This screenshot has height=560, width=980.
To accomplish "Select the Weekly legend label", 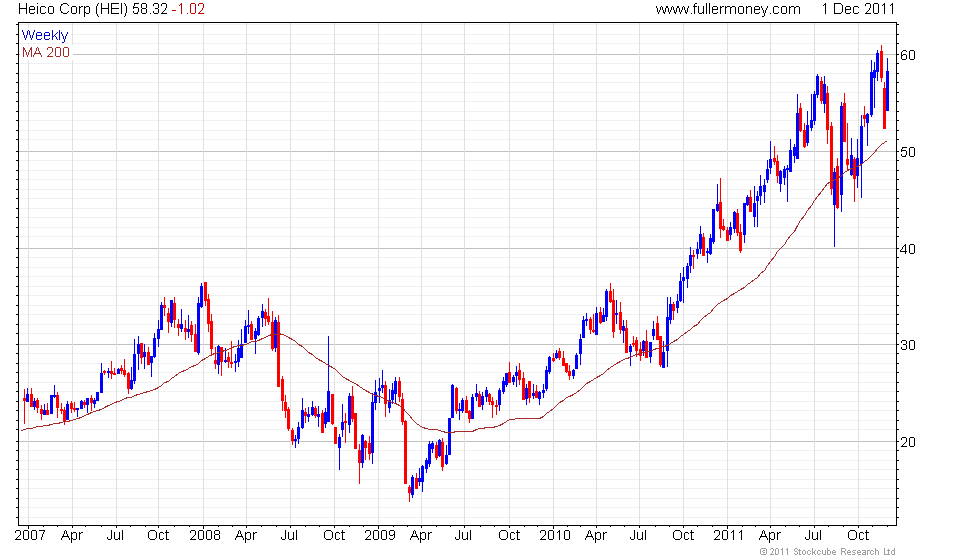I will pyautogui.click(x=44, y=36).
